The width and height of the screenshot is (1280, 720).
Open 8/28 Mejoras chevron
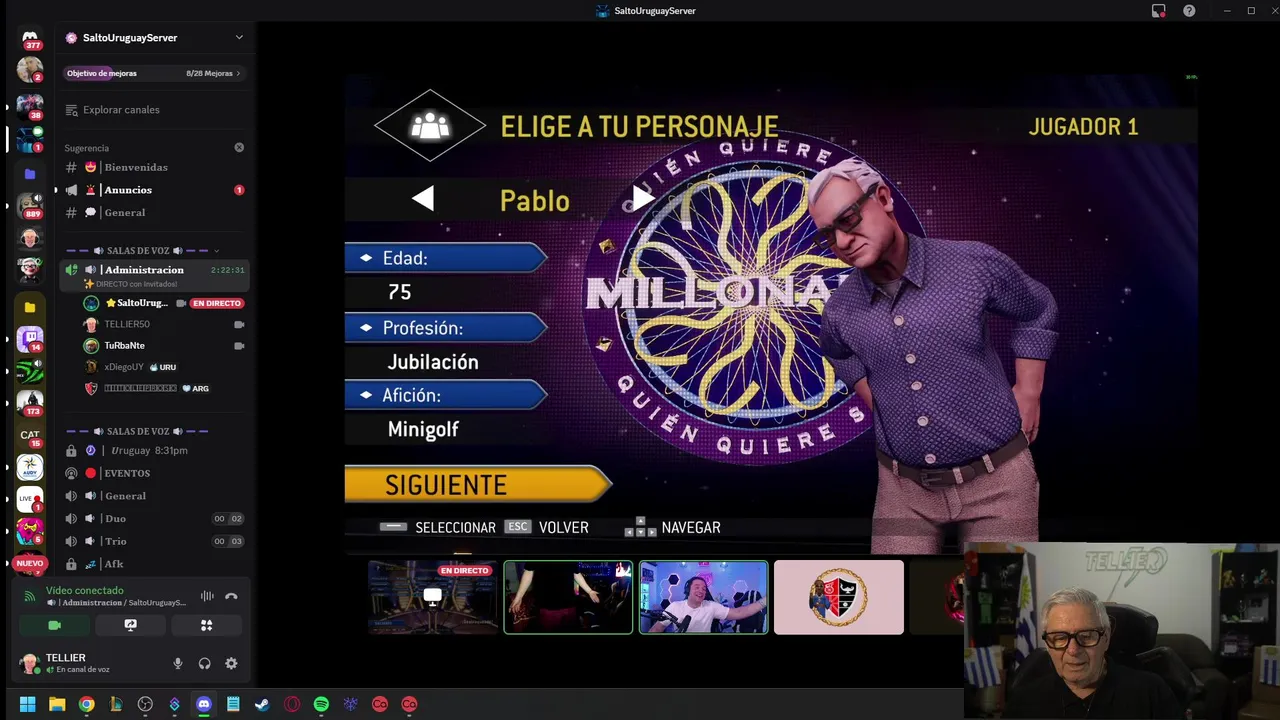(238, 73)
